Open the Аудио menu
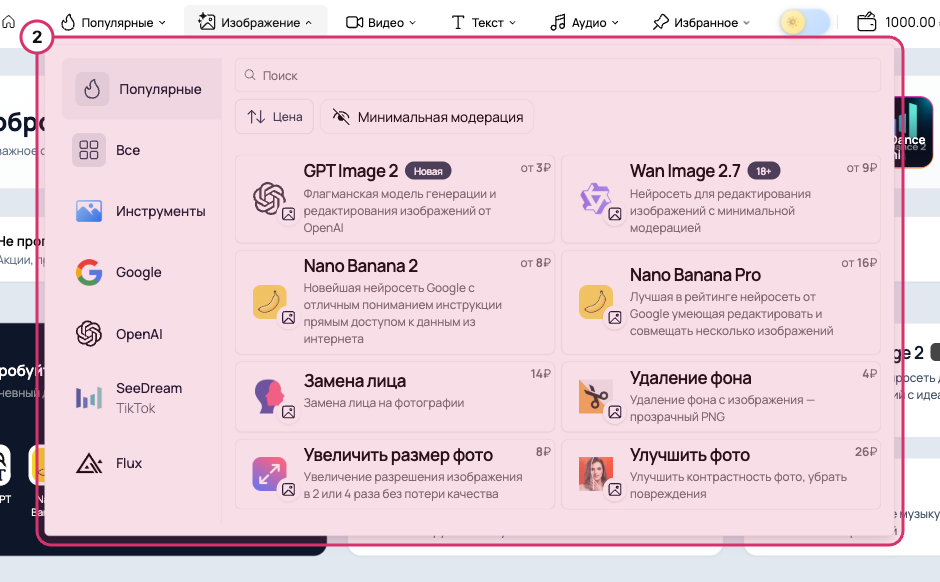Viewport: 940px width, 582px height. 585,23
